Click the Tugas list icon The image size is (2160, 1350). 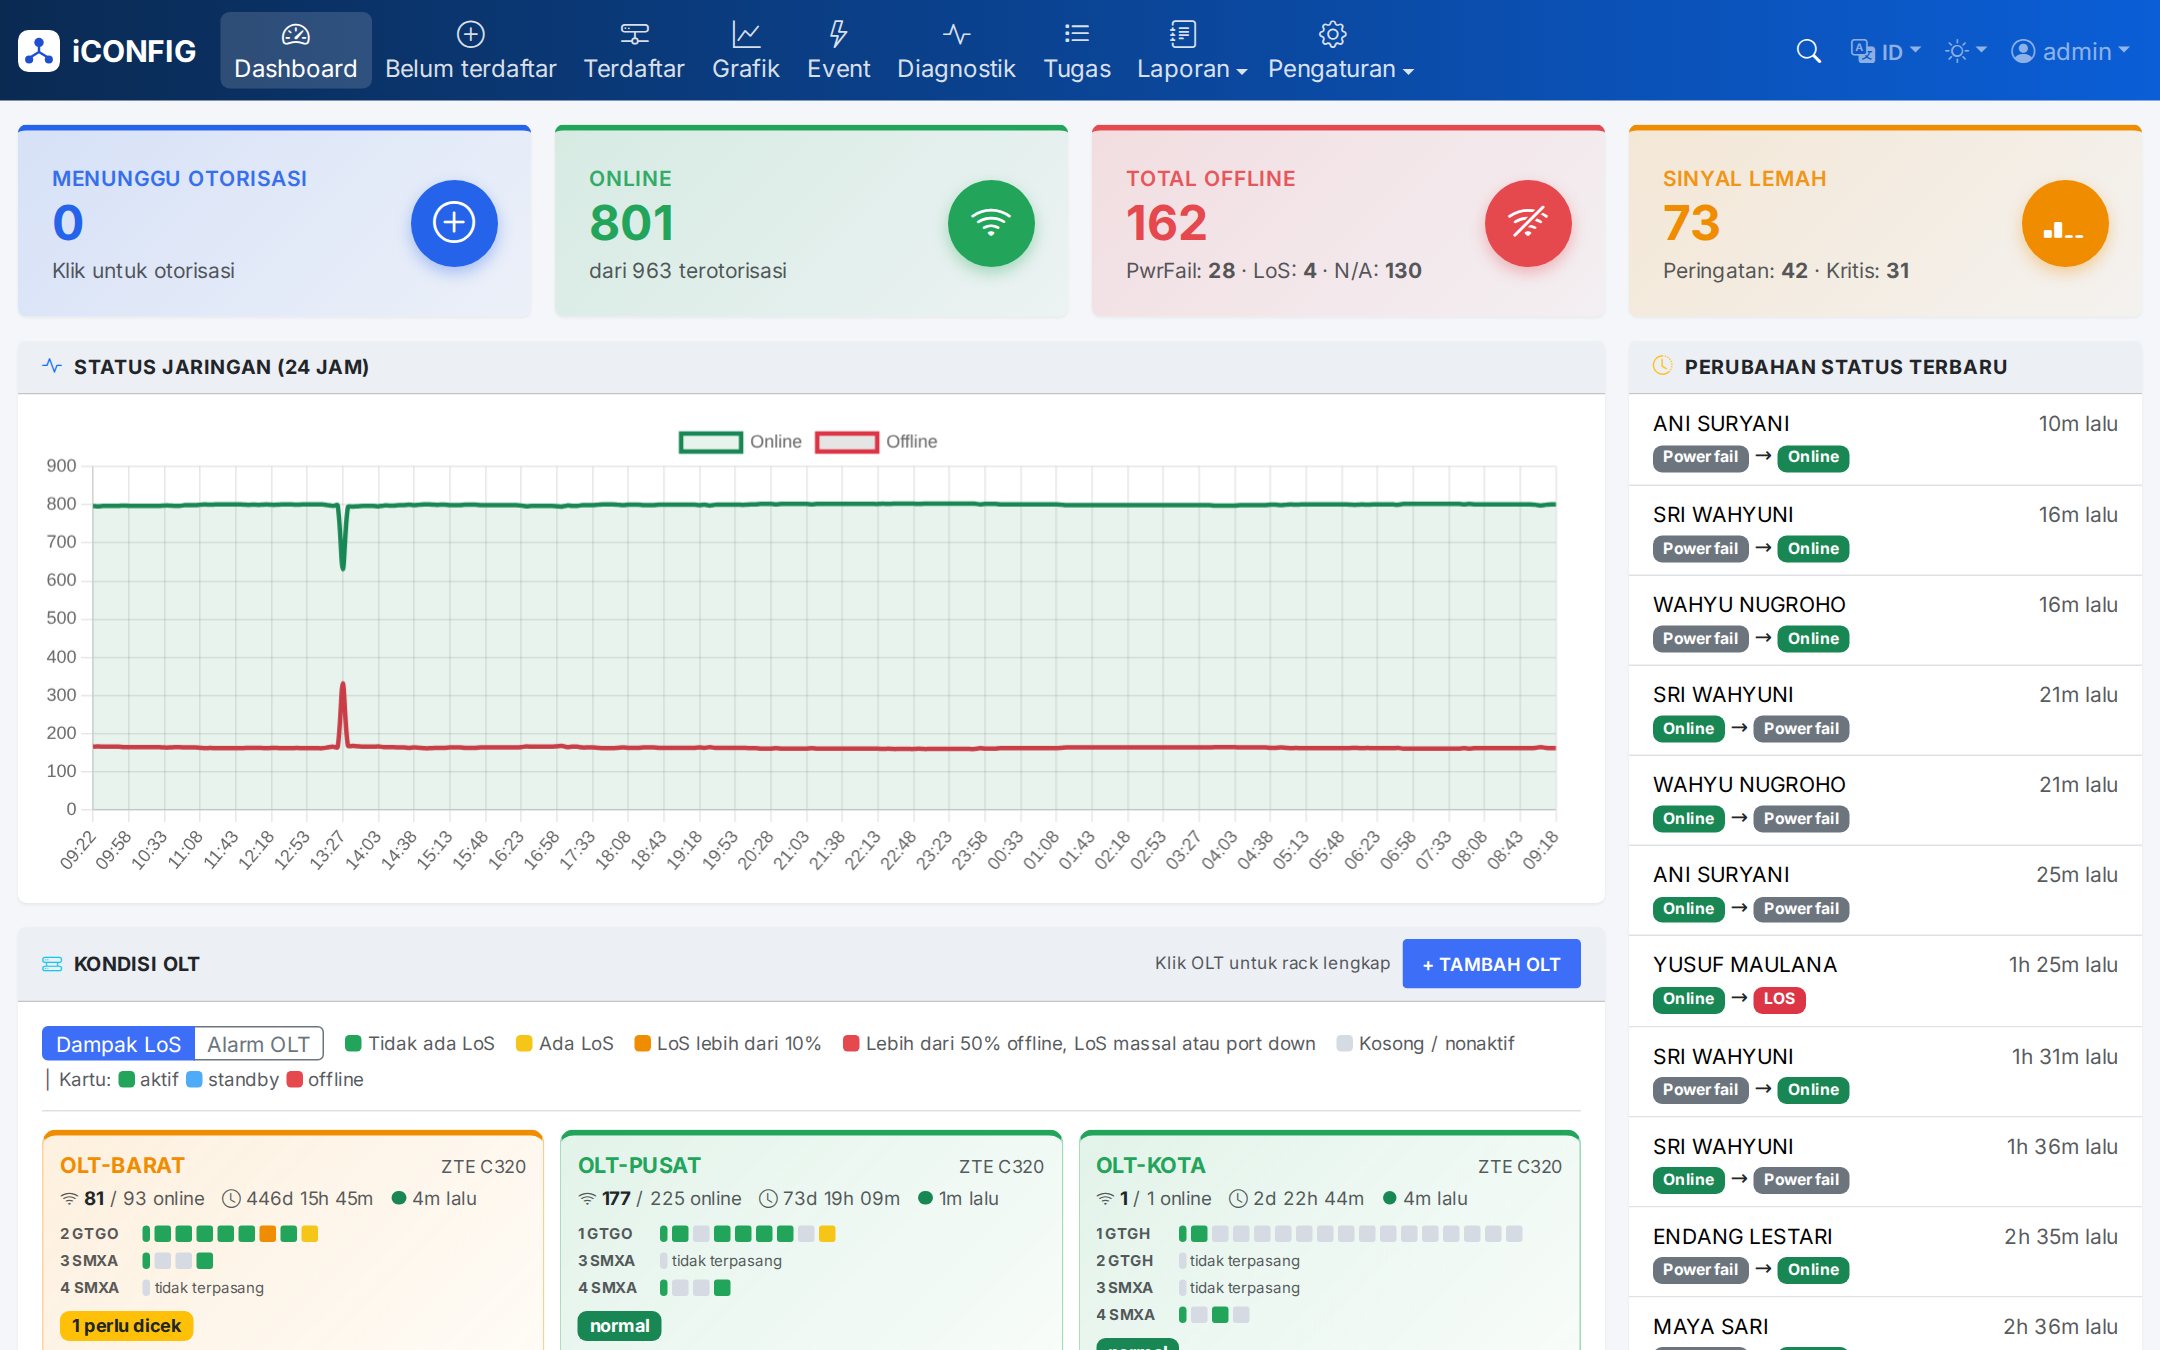coord(1077,34)
